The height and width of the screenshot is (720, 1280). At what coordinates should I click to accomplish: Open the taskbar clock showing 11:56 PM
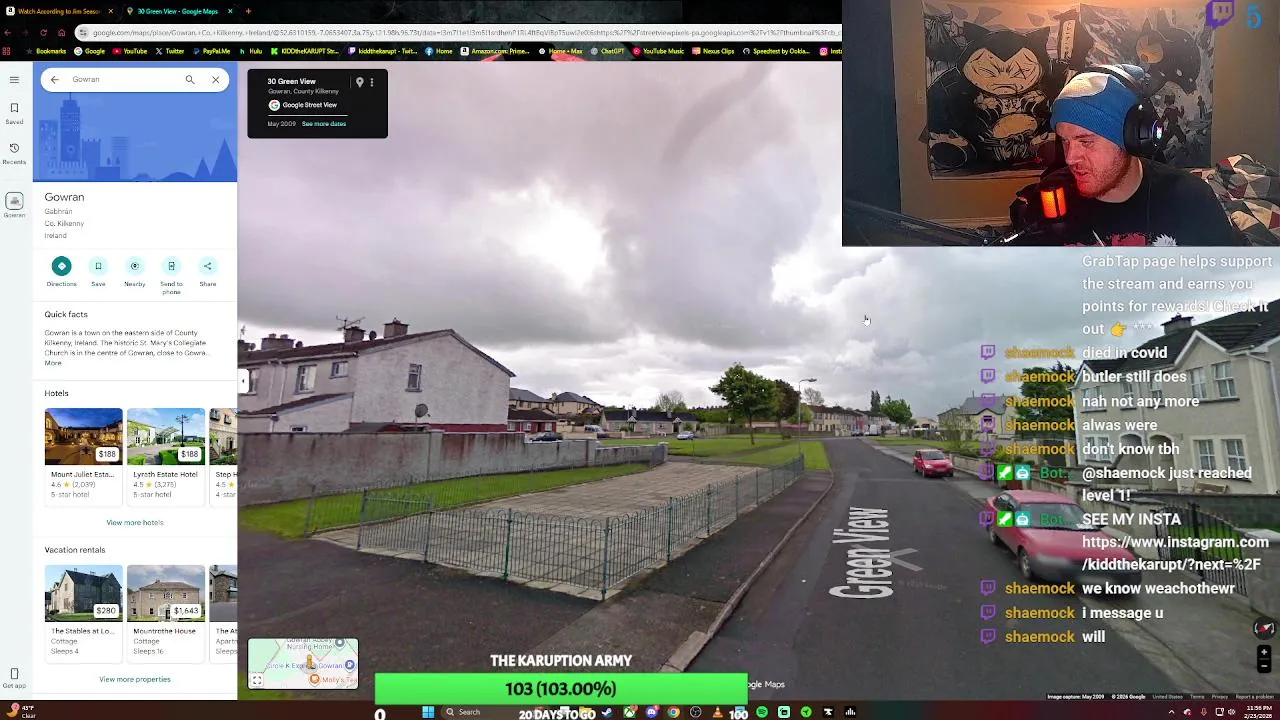[1259, 712]
